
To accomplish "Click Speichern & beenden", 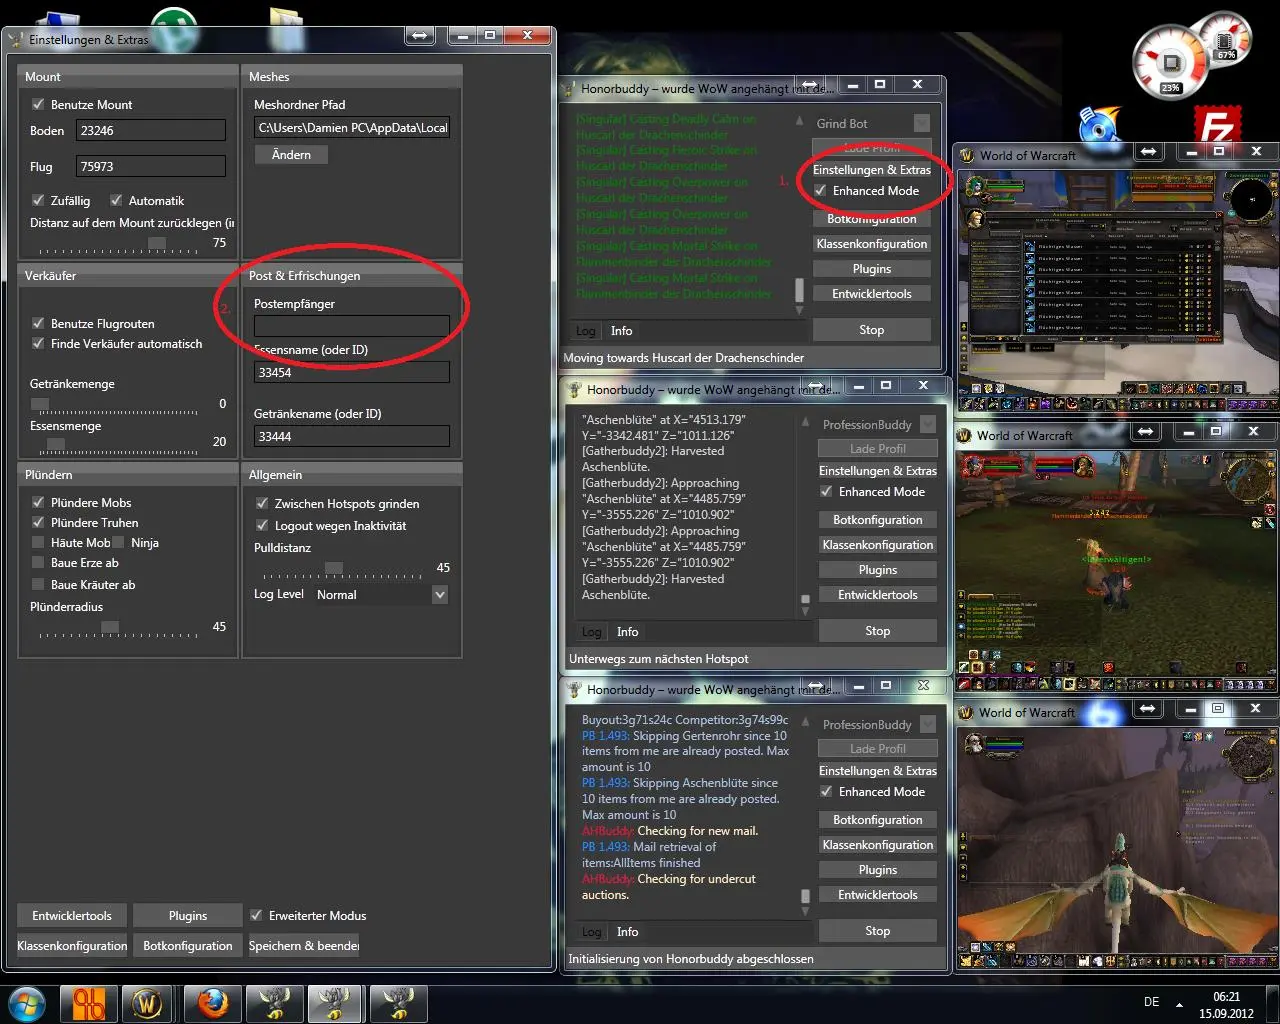I will (304, 945).
